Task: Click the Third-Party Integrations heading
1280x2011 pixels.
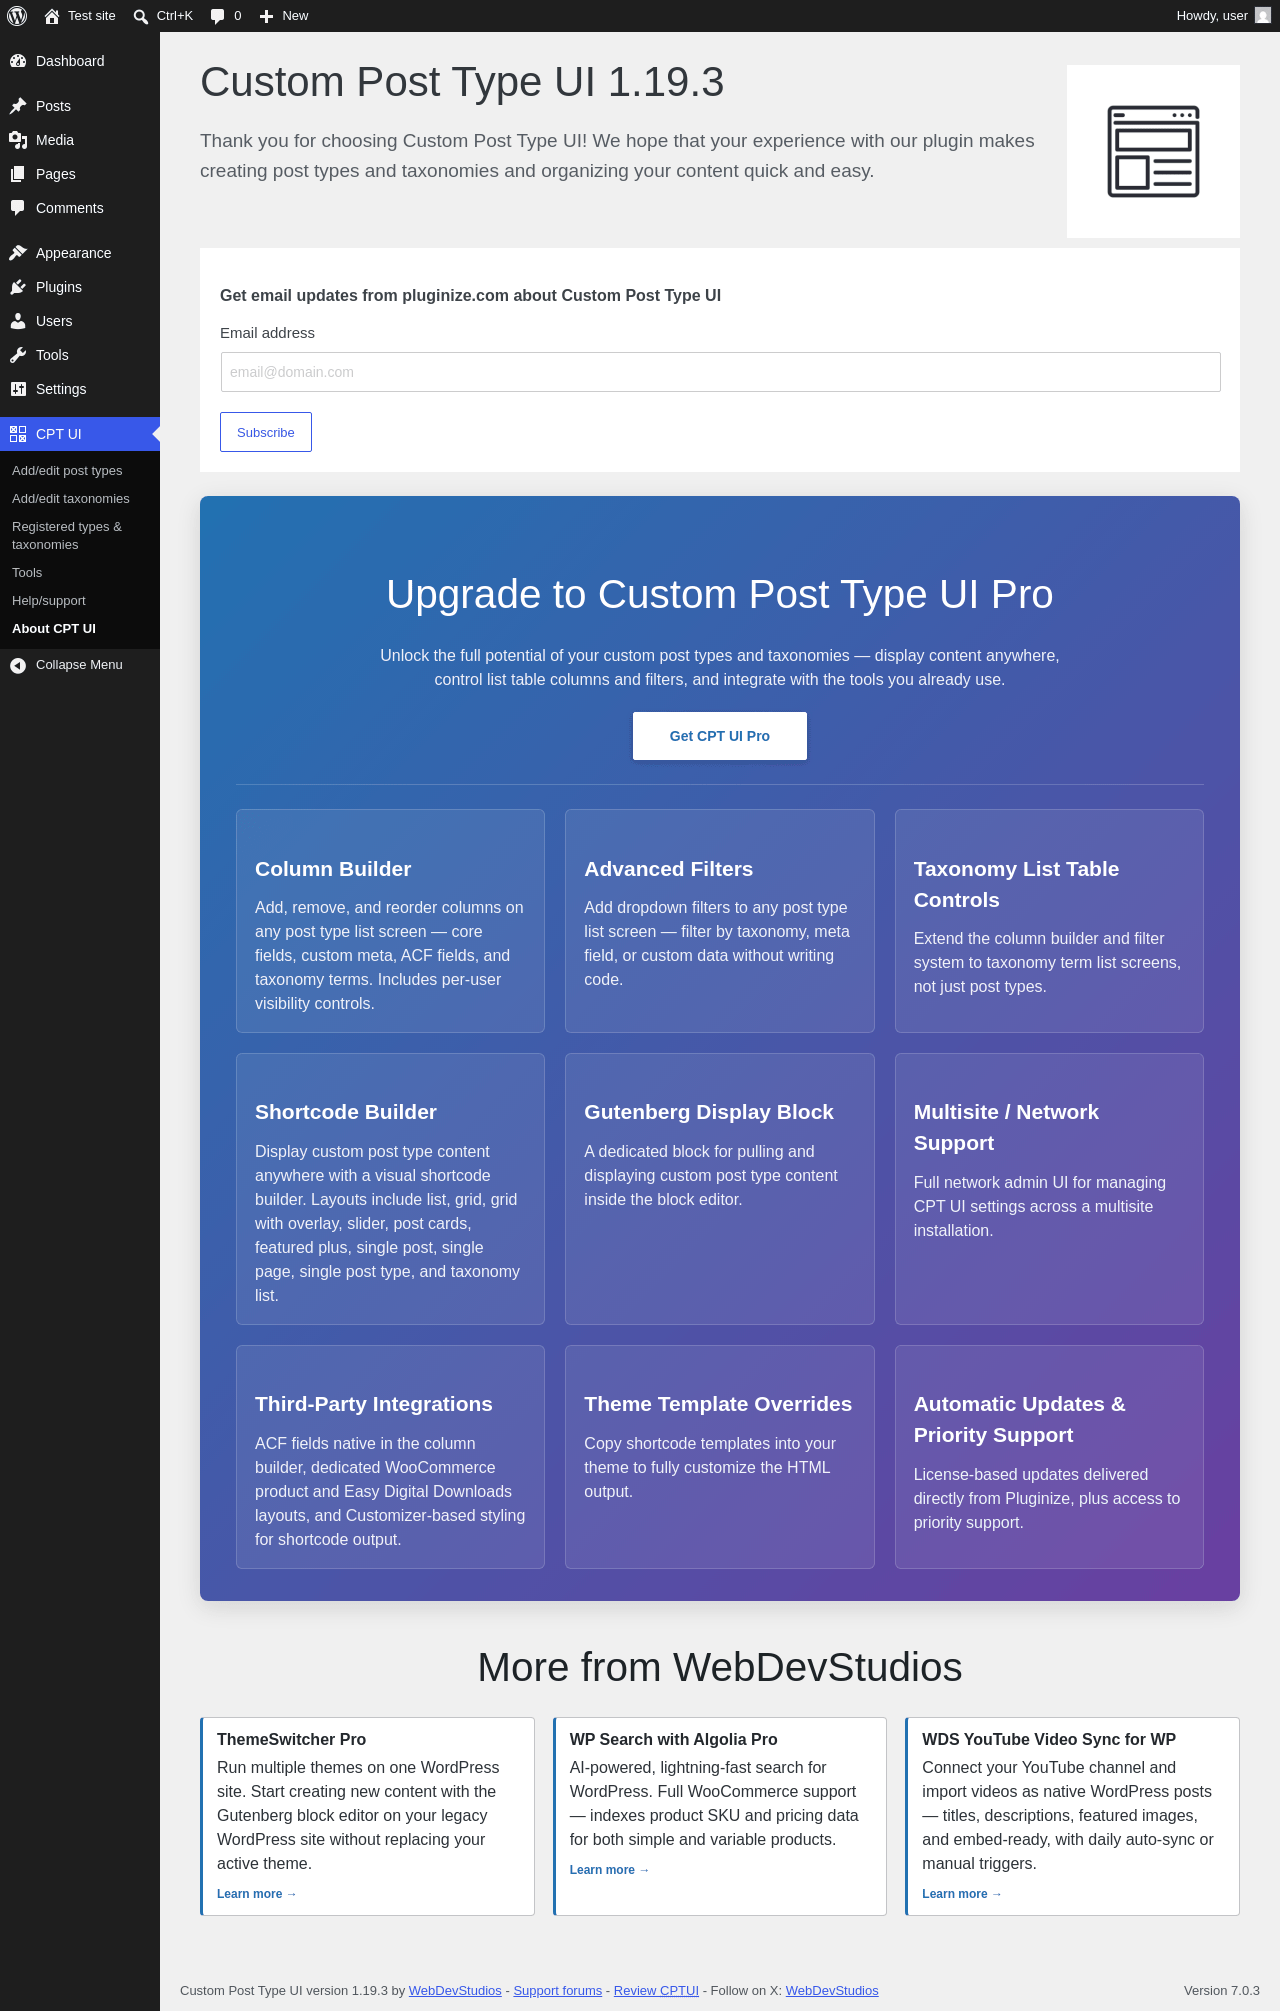Action: (x=374, y=1404)
